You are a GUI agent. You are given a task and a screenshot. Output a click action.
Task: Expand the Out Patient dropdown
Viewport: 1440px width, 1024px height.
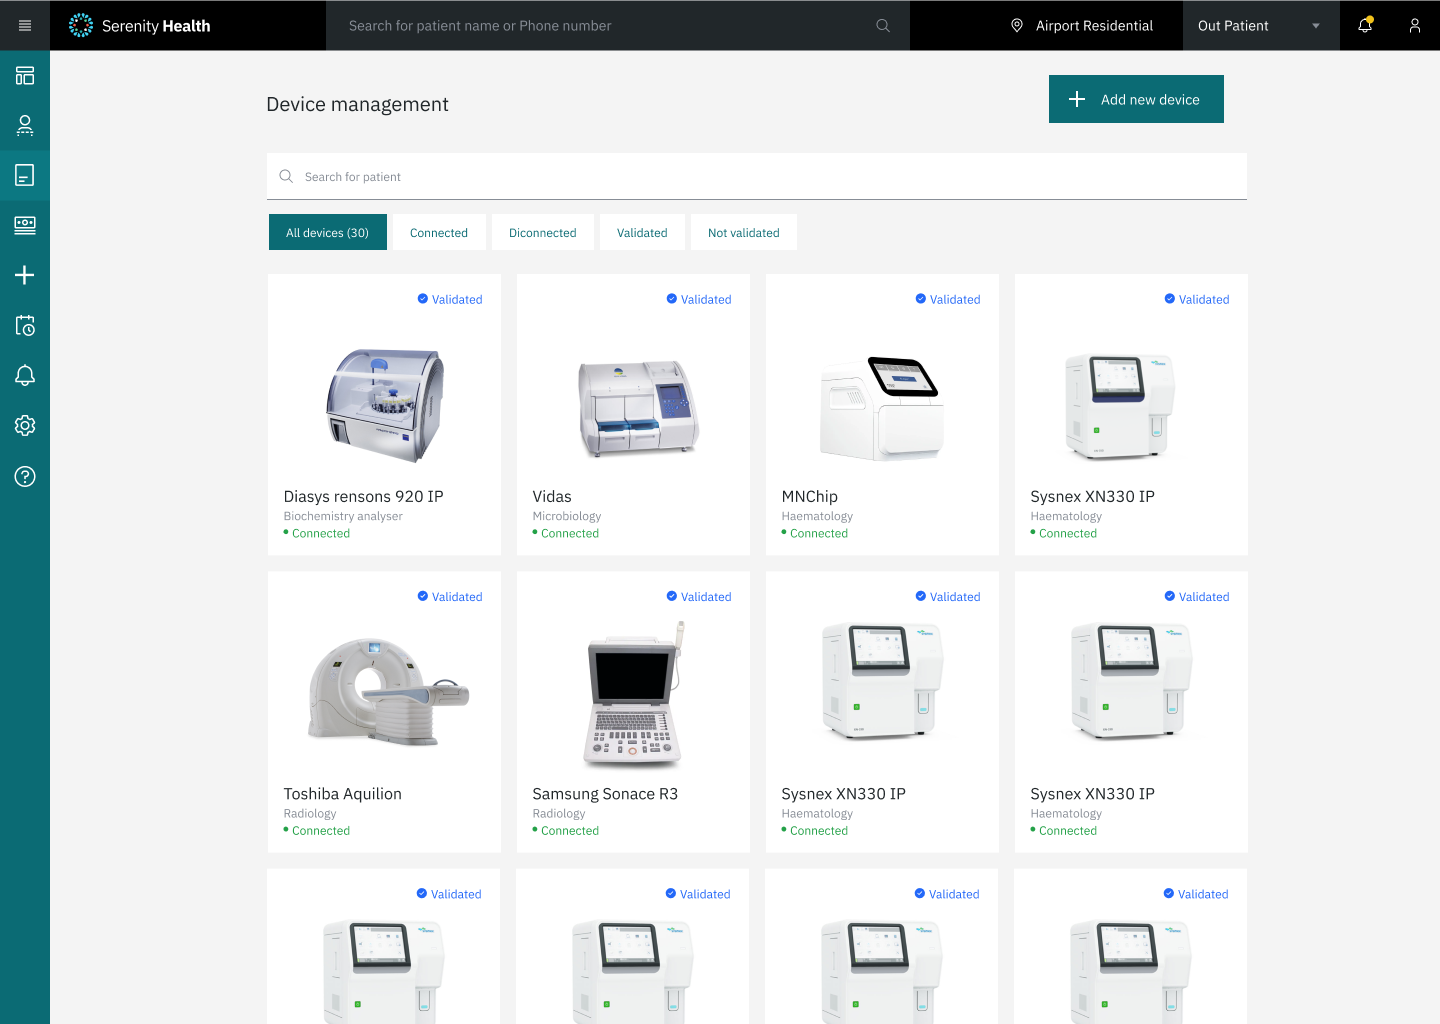[1261, 26]
